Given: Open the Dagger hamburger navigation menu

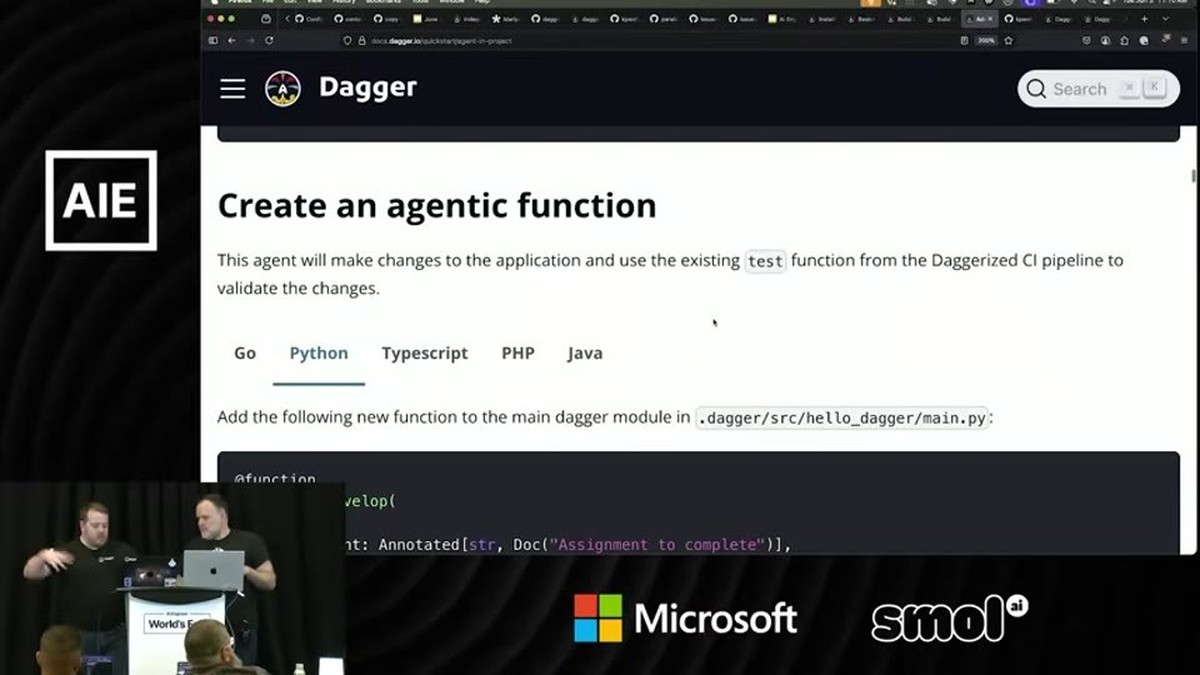Looking at the screenshot, I should tap(233, 88).
